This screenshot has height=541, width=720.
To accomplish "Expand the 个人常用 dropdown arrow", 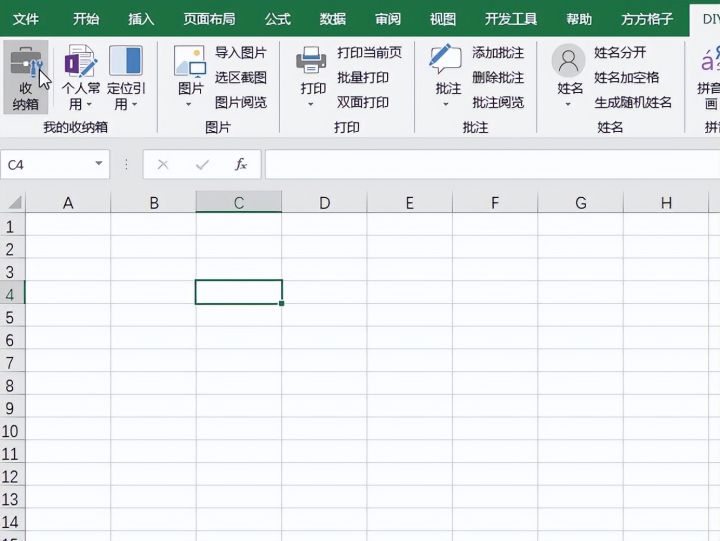I will (89, 105).
